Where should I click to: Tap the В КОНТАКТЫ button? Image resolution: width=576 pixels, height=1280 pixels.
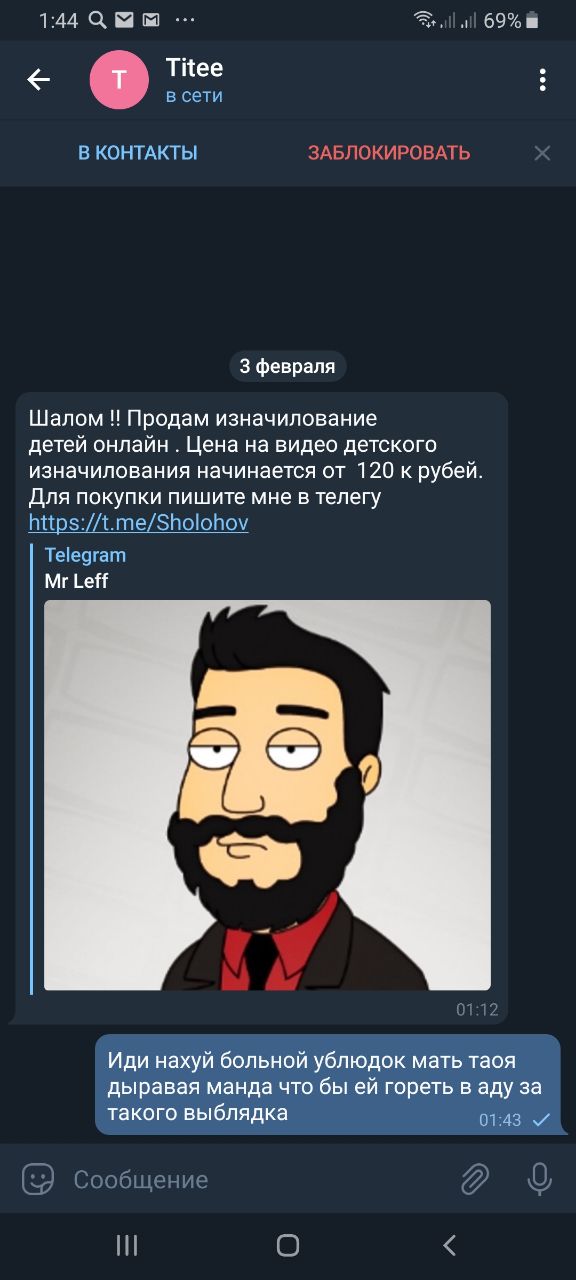coord(138,153)
